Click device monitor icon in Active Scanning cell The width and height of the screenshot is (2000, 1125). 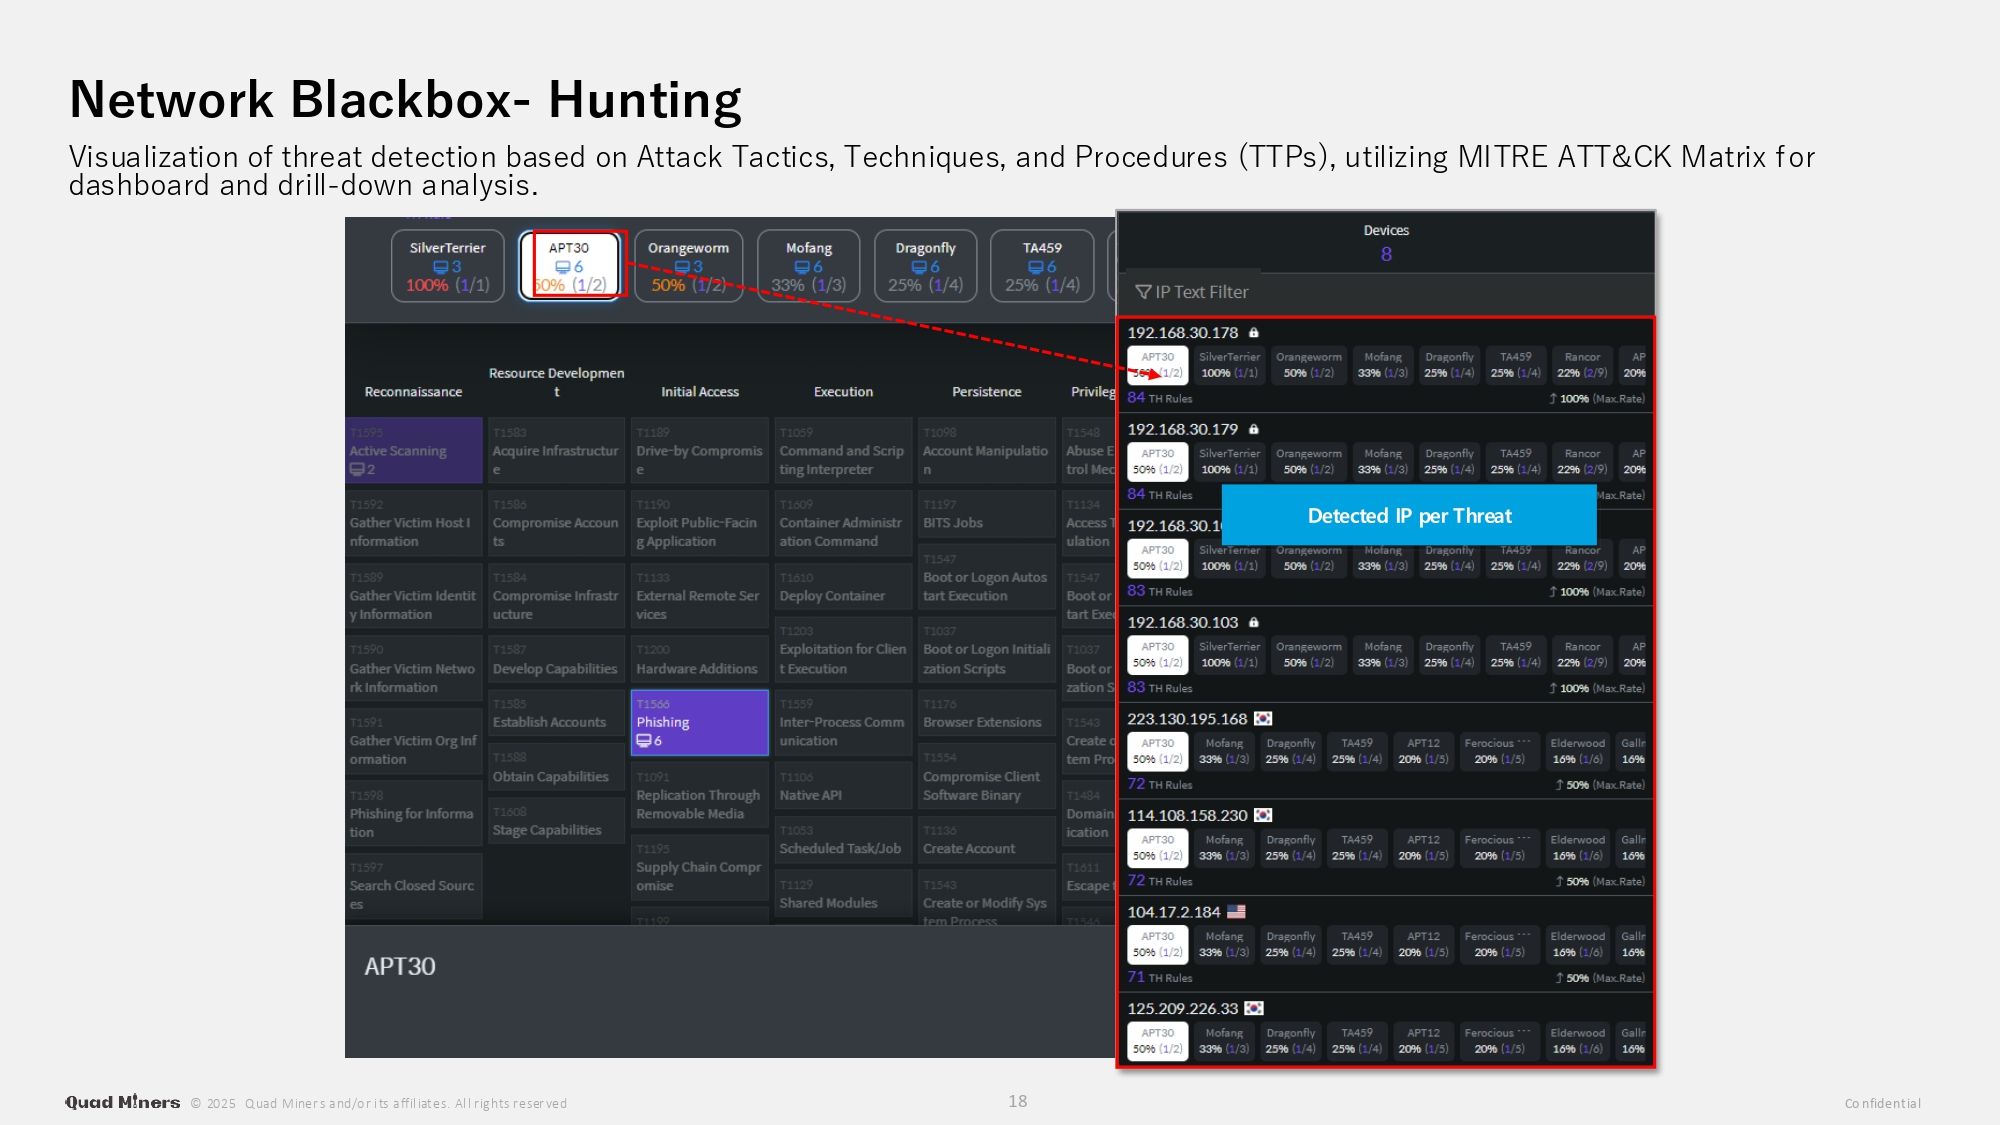(356, 470)
